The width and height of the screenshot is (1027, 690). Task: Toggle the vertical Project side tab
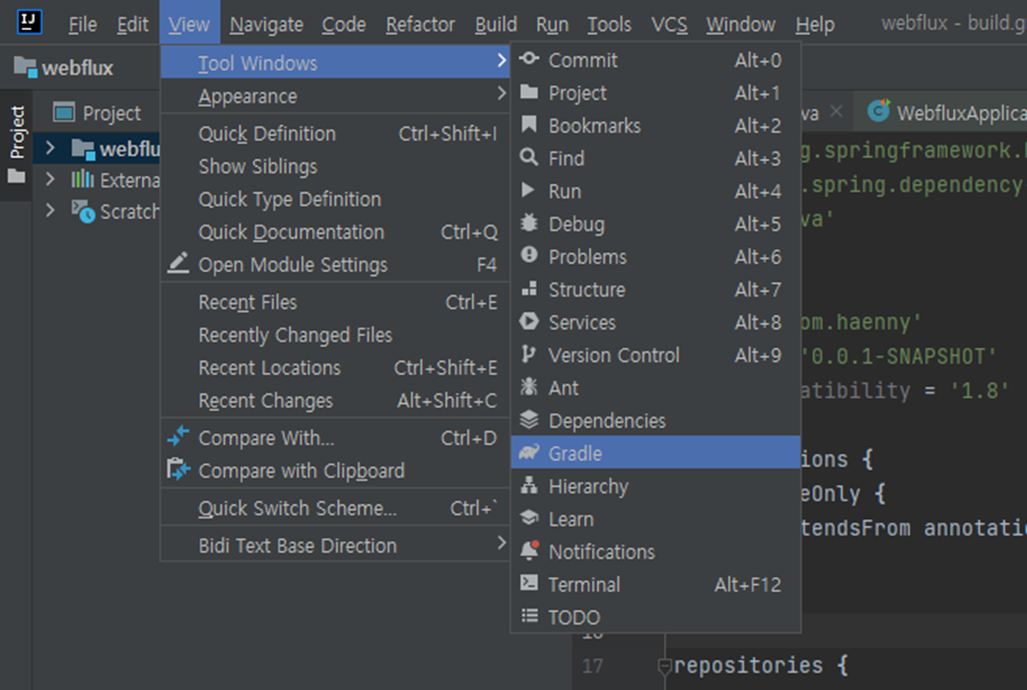(x=16, y=145)
